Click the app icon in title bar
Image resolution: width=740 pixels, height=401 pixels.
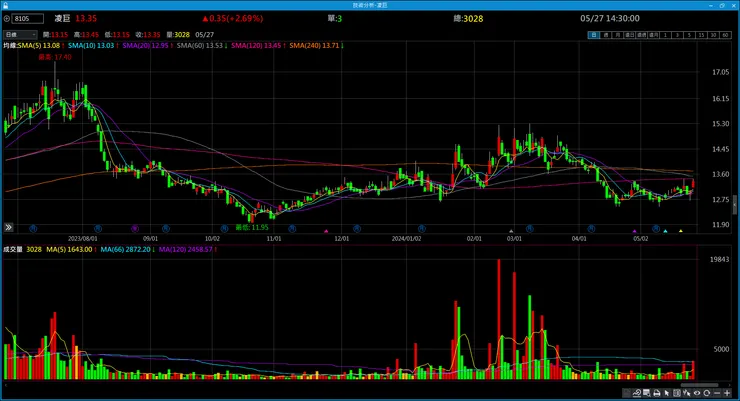(5, 5)
